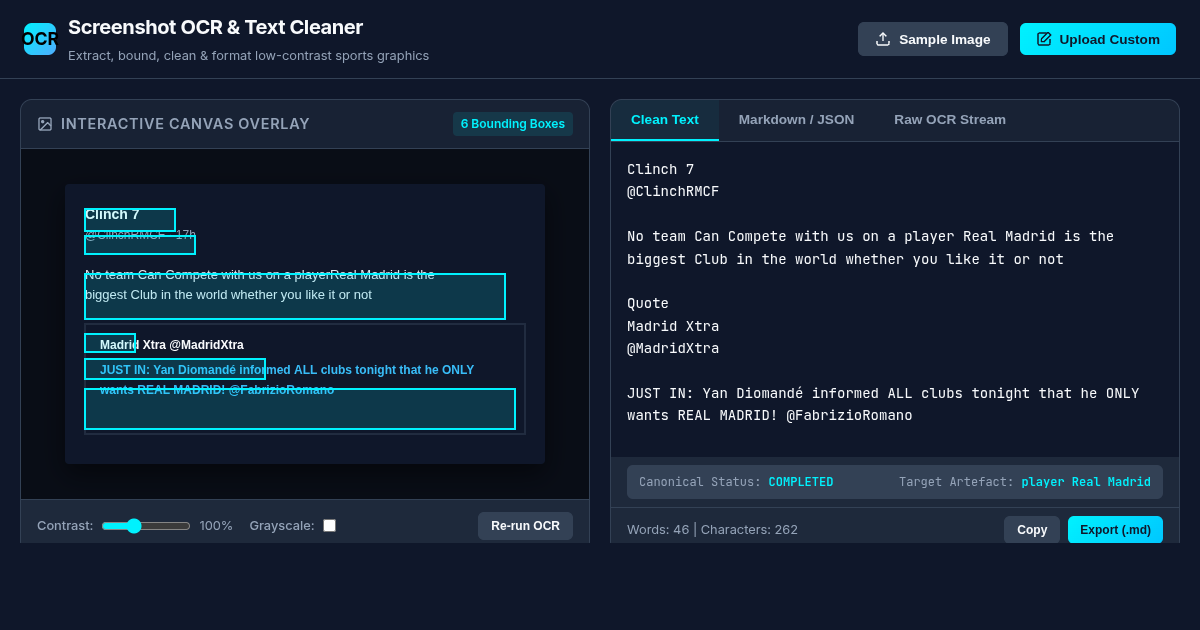Load the Sample Image
This screenshot has height=630, width=1200.
(x=932, y=39)
